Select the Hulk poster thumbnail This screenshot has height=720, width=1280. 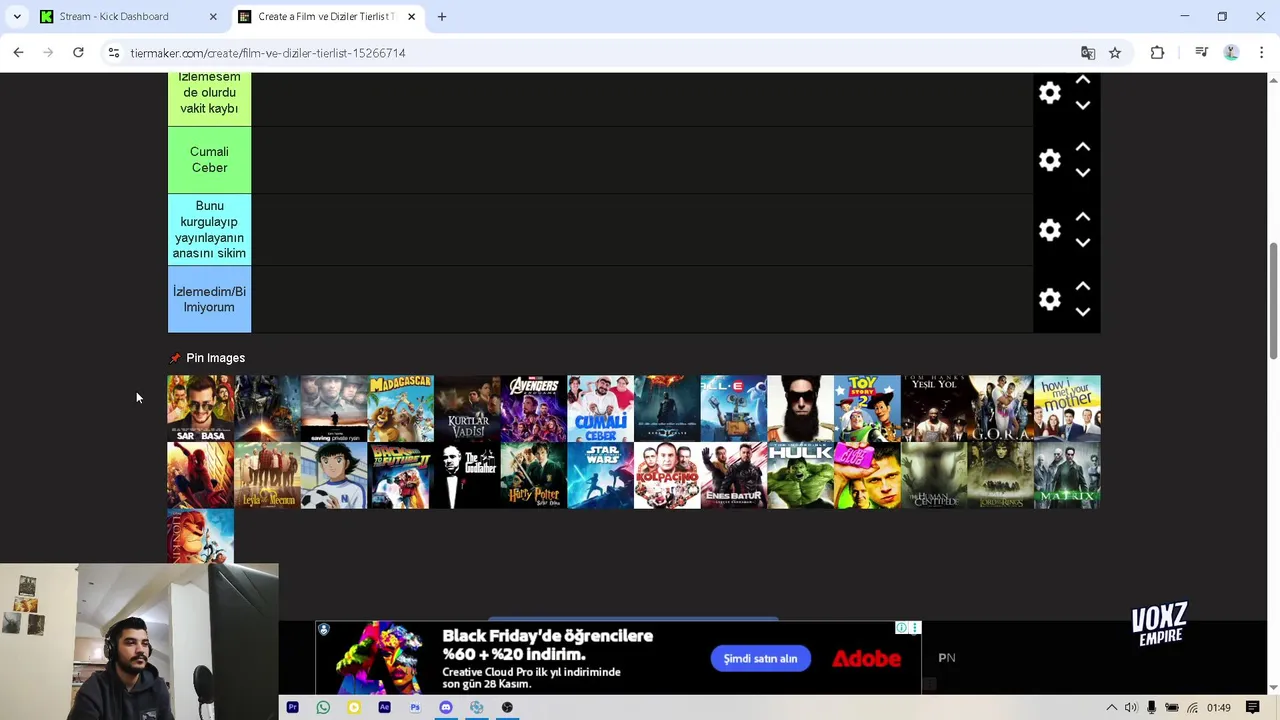tap(800, 475)
